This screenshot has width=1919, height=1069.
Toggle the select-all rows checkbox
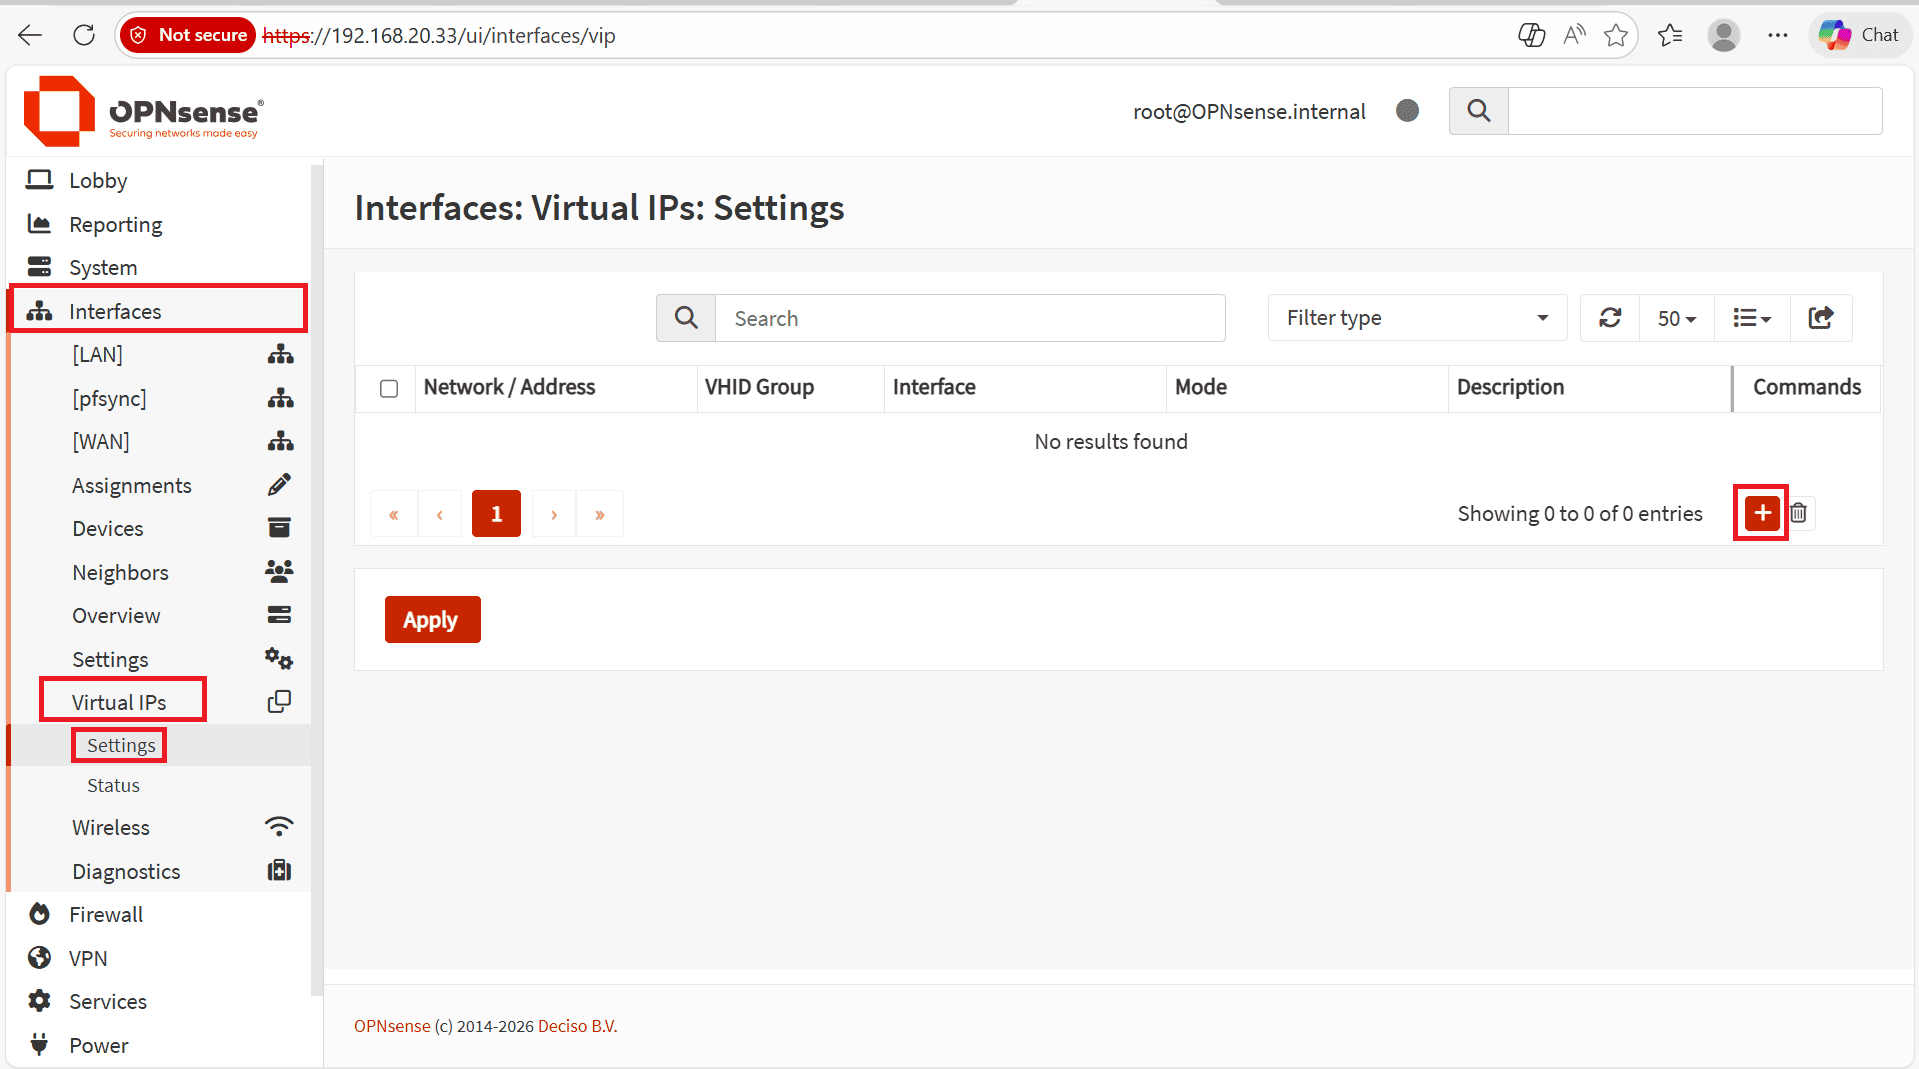point(389,388)
